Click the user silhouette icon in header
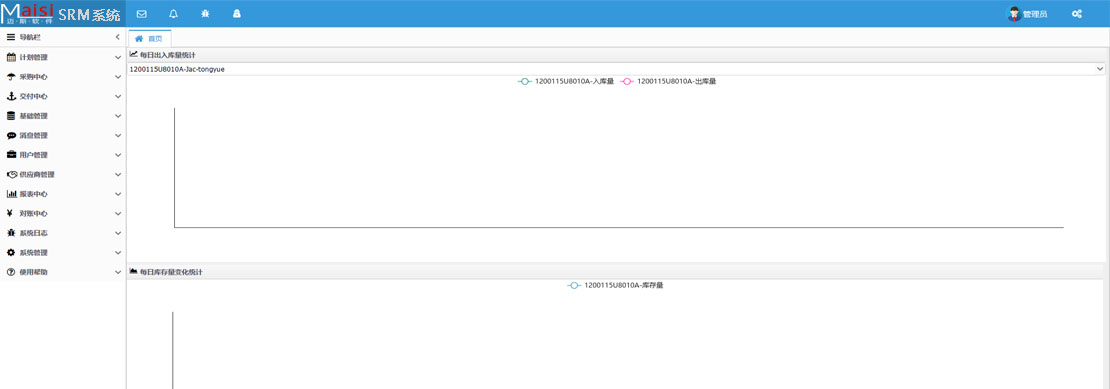The image size is (1110, 389). (237, 13)
